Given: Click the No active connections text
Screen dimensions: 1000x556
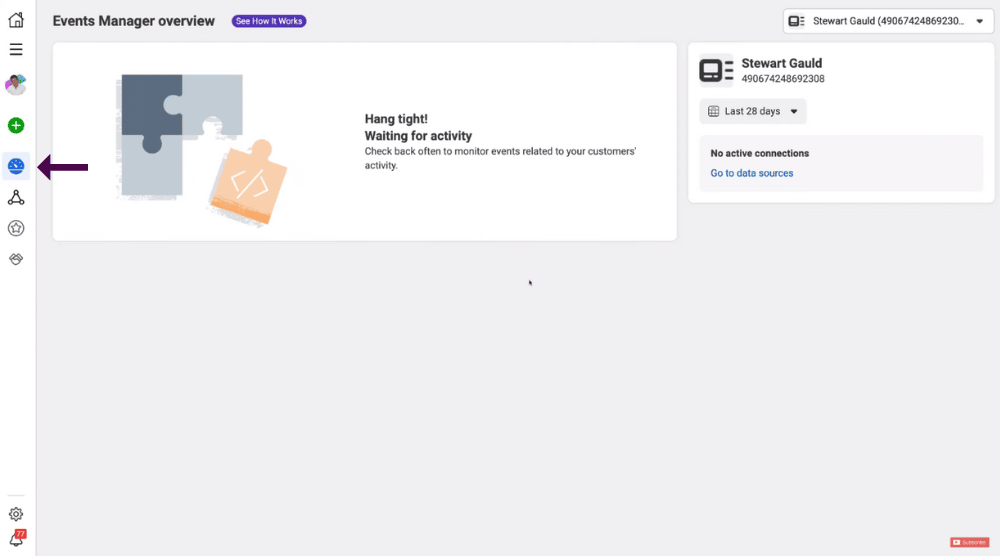Looking at the screenshot, I should pos(759,153).
